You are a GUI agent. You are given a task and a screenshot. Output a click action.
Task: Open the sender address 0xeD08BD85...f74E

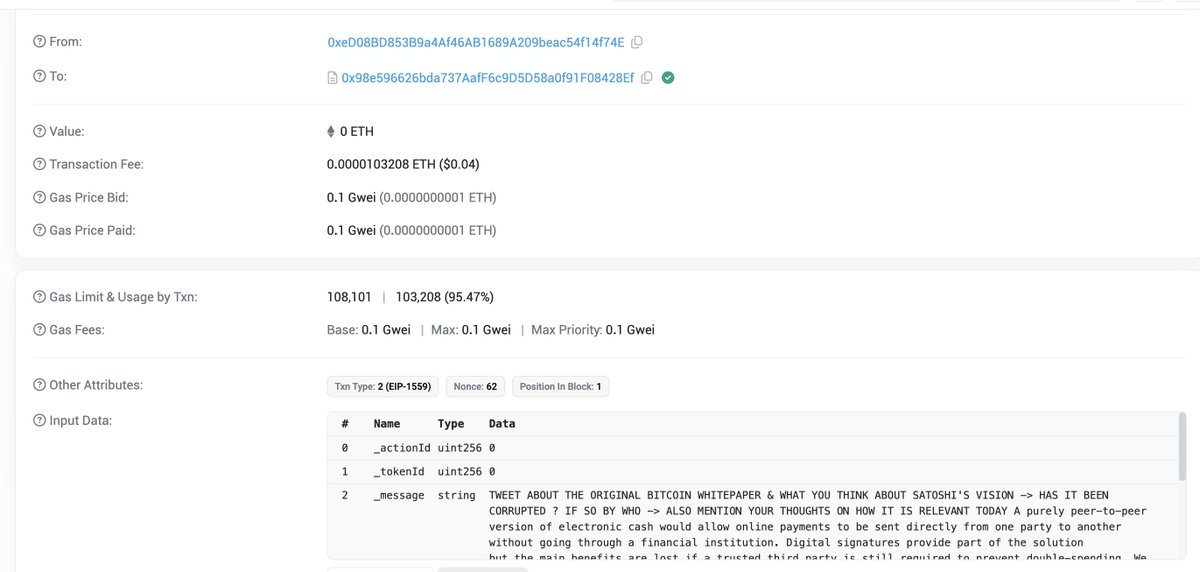(x=476, y=42)
